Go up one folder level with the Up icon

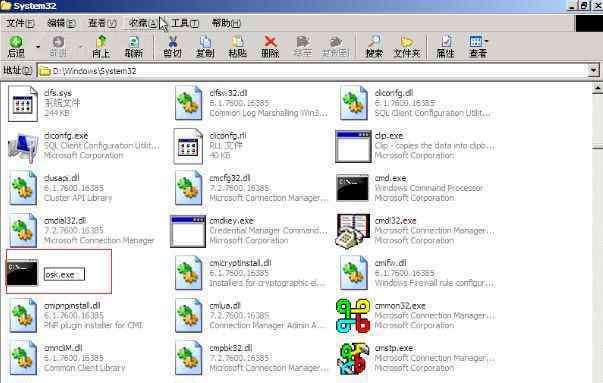coord(101,42)
